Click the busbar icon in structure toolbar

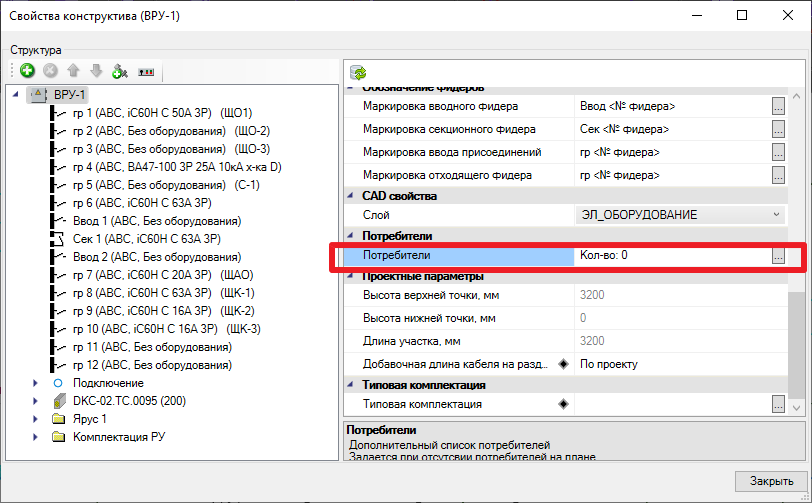pyautogui.click(x=146, y=72)
